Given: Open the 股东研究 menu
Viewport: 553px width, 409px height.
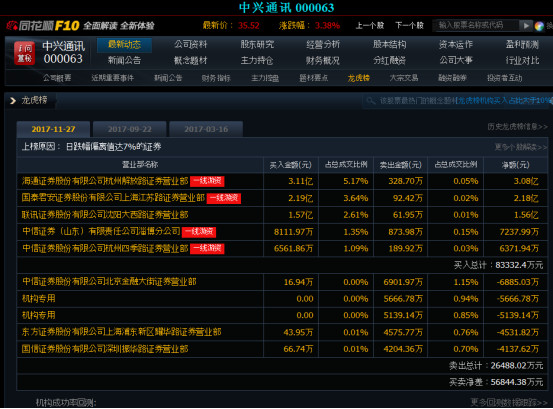Looking at the screenshot, I should click(x=257, y=45).
